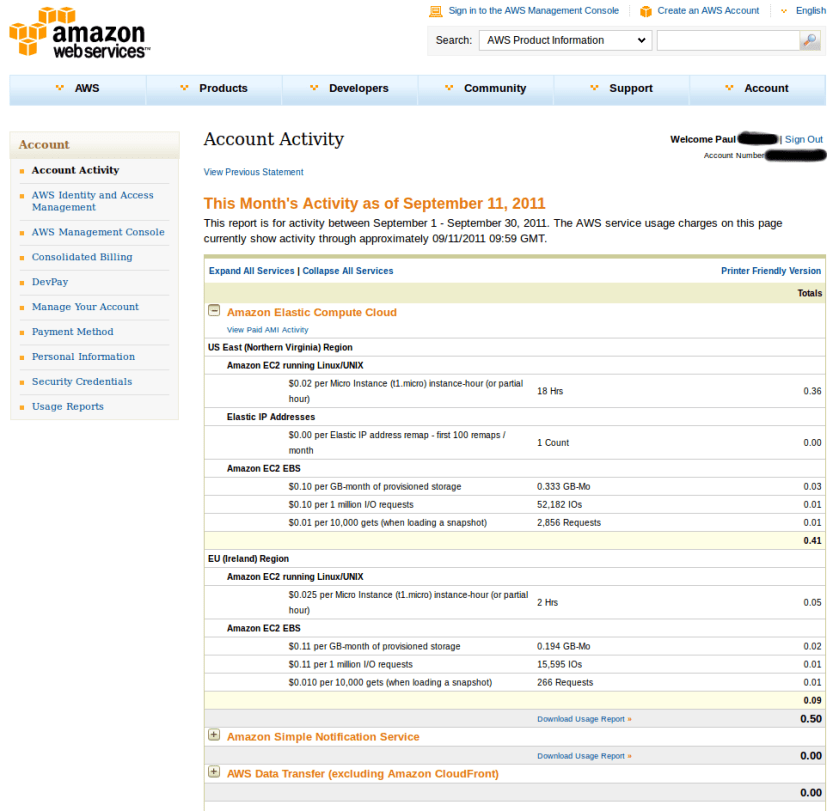This screenshot has width=839, height=811.
Task: Expand the Amazon Simple Notification Service section
Action: click(214, 735)
